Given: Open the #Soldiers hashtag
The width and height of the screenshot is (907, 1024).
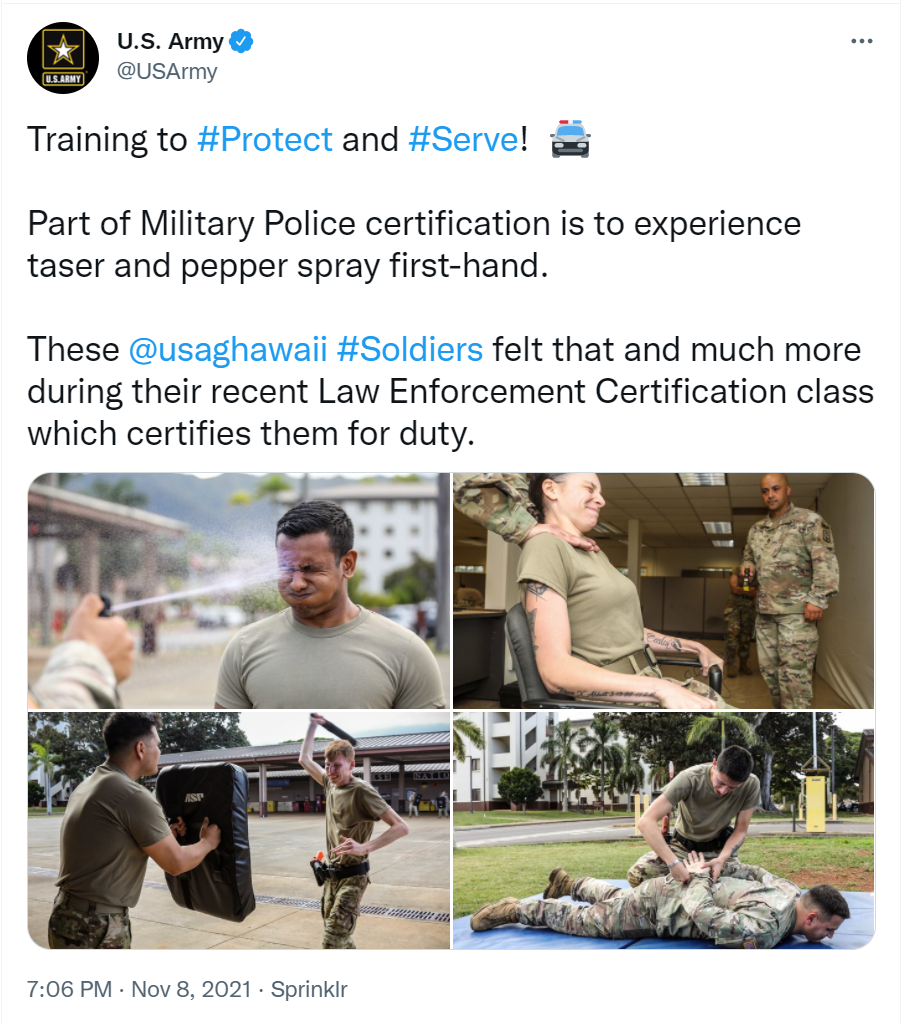Looking at the screenshot, I should 410,350.
